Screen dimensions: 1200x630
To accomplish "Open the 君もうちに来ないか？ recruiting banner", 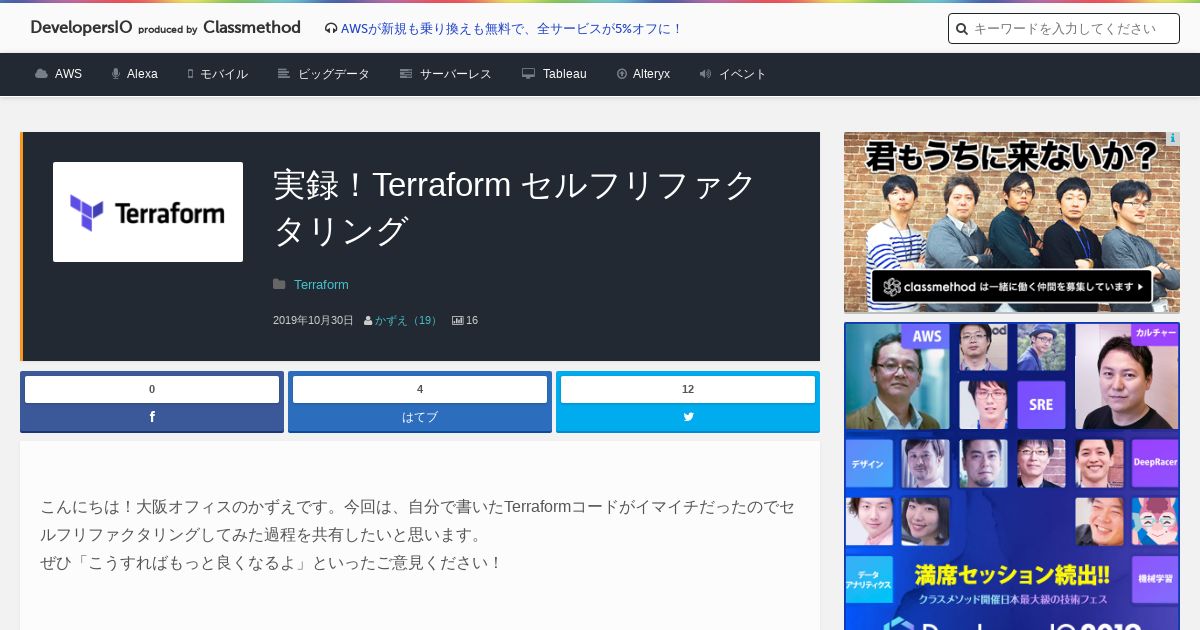I will pos(1012,222).
